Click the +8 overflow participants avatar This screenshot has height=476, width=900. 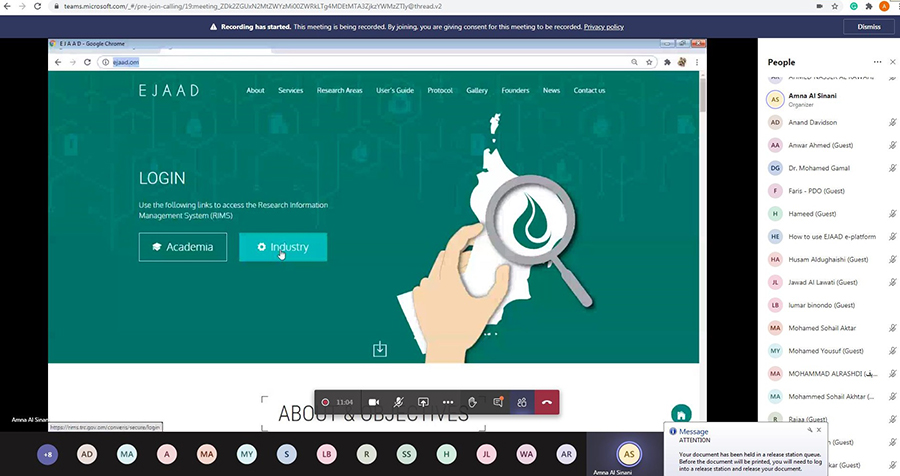coord(48,454)
